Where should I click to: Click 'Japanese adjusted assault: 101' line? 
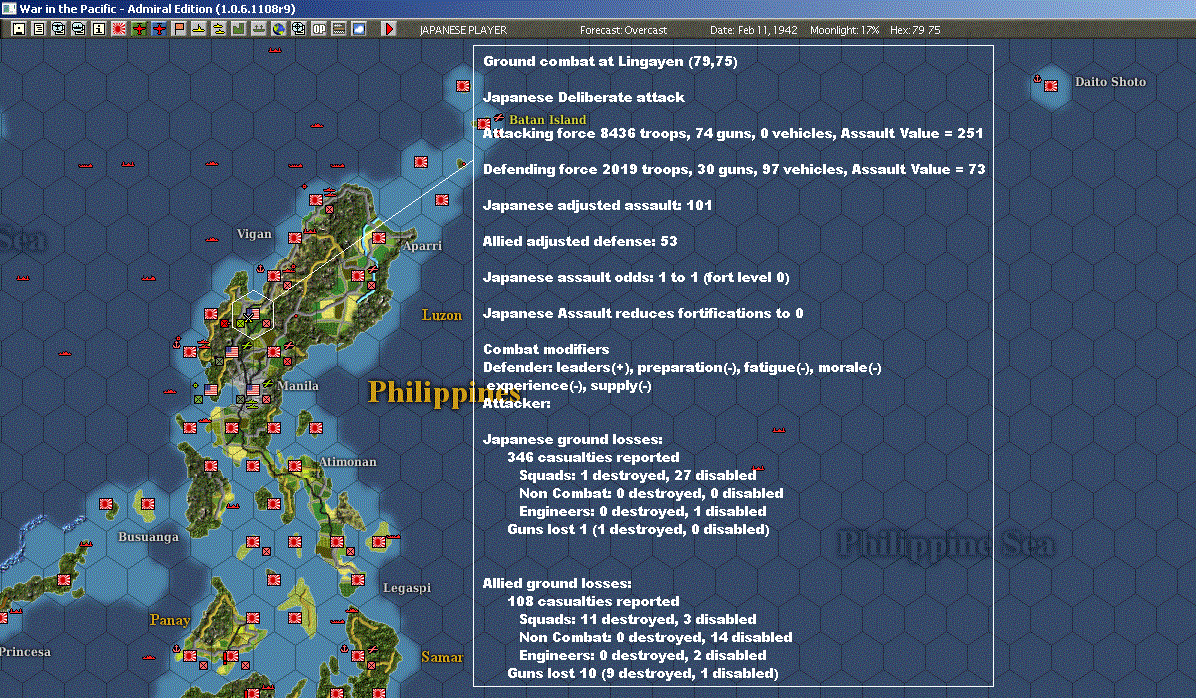click(597, 204)
